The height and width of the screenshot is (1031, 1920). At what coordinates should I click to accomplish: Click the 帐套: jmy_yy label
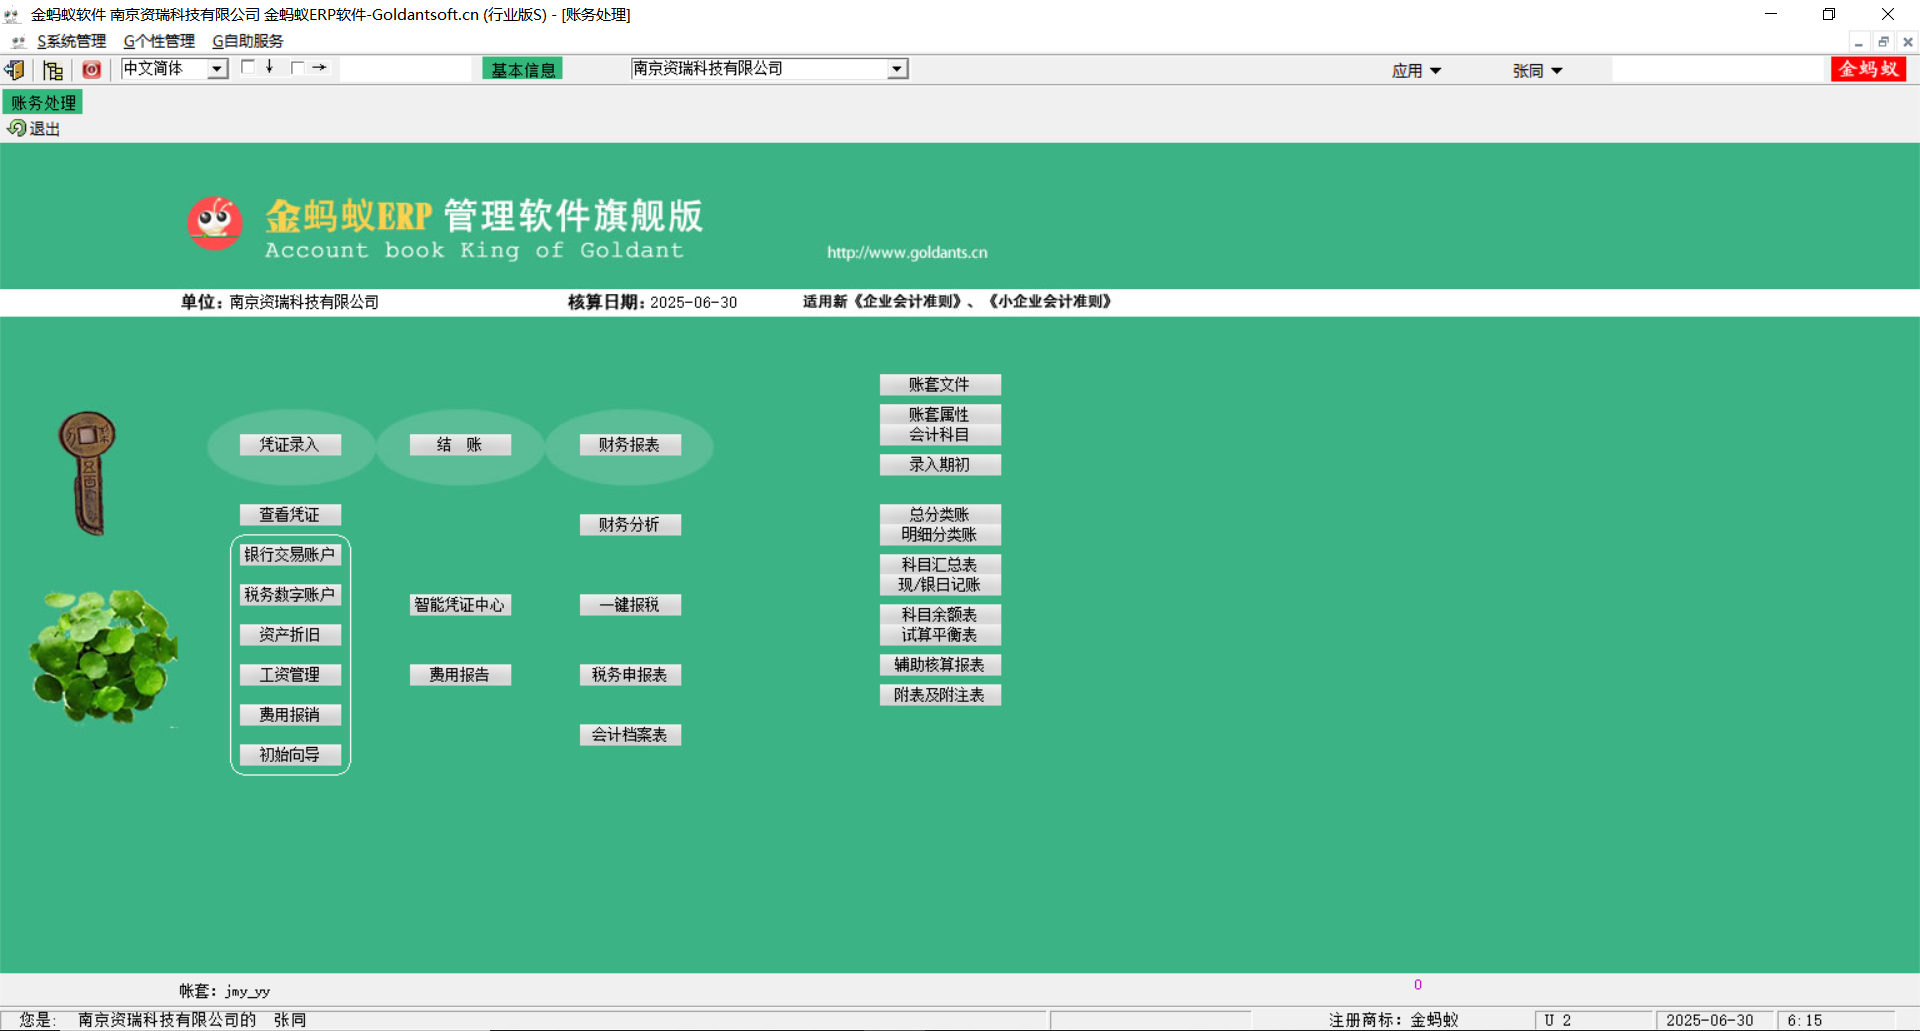click(225, 991)
